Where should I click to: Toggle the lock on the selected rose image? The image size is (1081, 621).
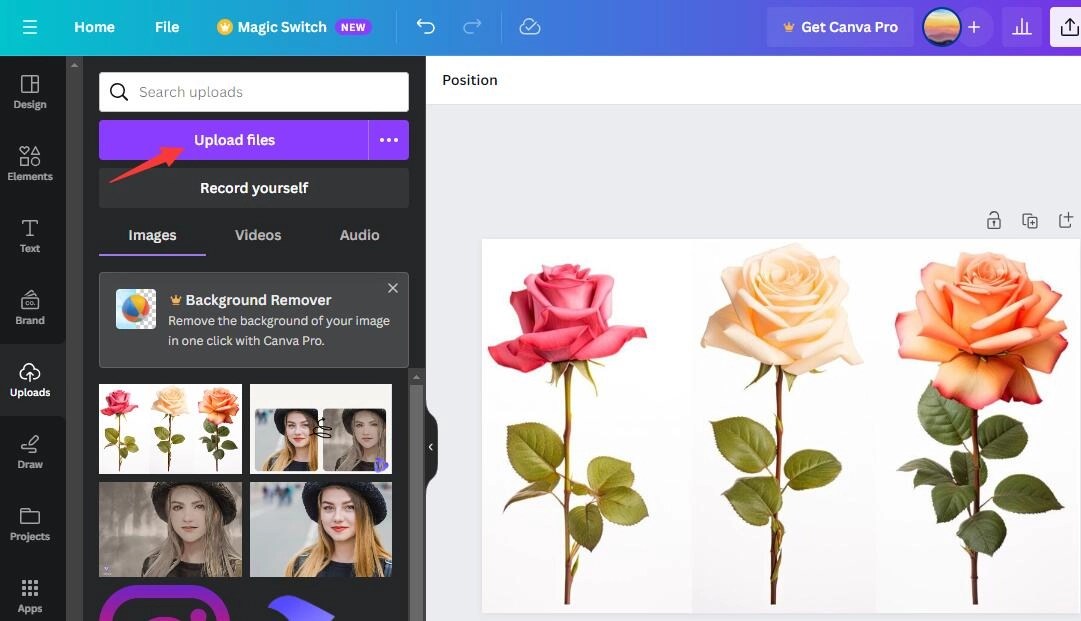pos(994,220)
